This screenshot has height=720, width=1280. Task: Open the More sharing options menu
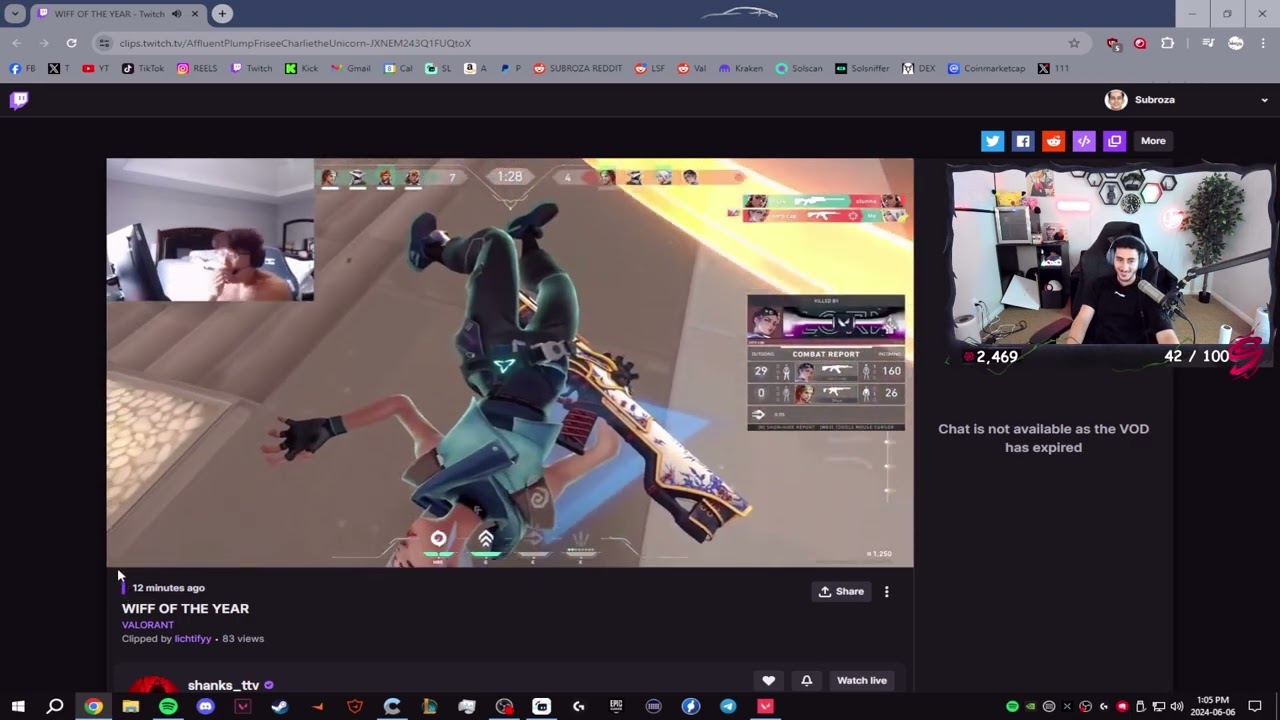(x=1153, y=141)
